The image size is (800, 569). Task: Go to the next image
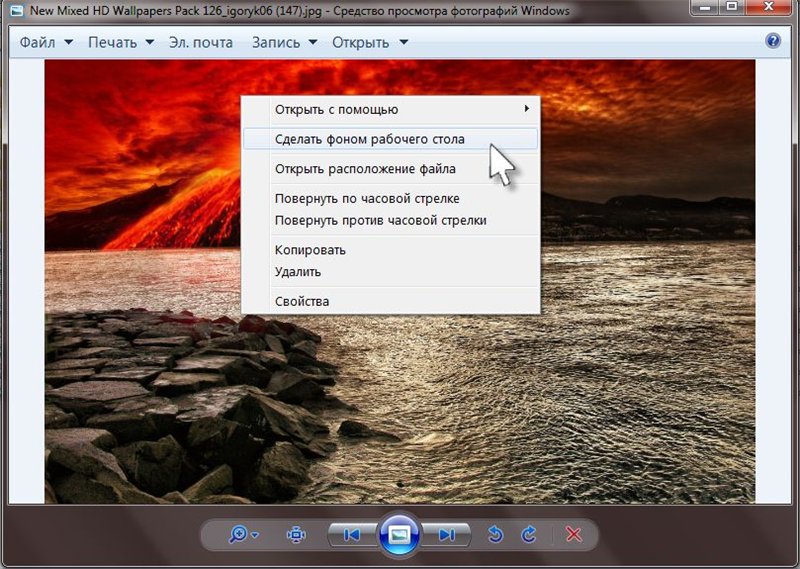(x=446, y=534)
